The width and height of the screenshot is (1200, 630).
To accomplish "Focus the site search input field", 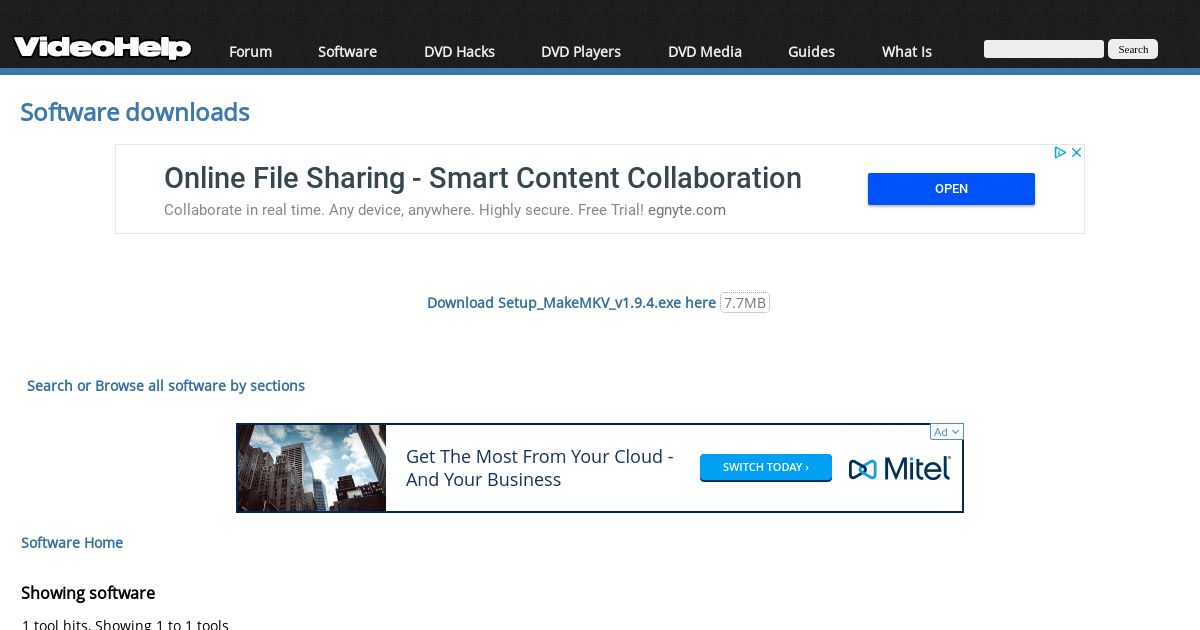I will pyautogui.click(x=1044, y=49).
